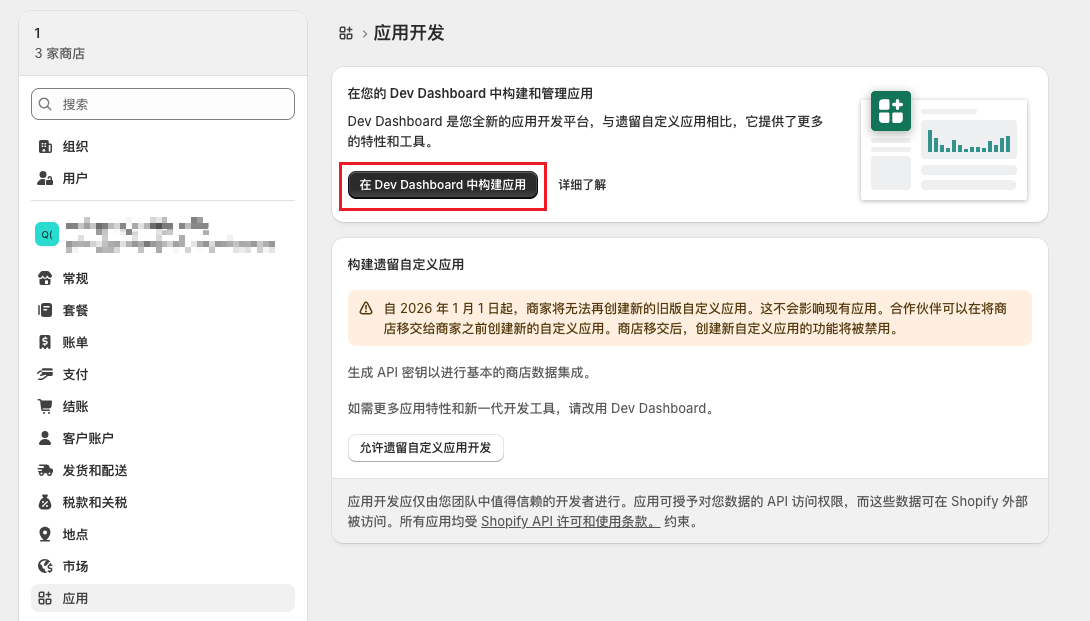Click the 组织 building icon
Screen dimensions: 1090x621
pyautogui.click(x=45, y=146)
